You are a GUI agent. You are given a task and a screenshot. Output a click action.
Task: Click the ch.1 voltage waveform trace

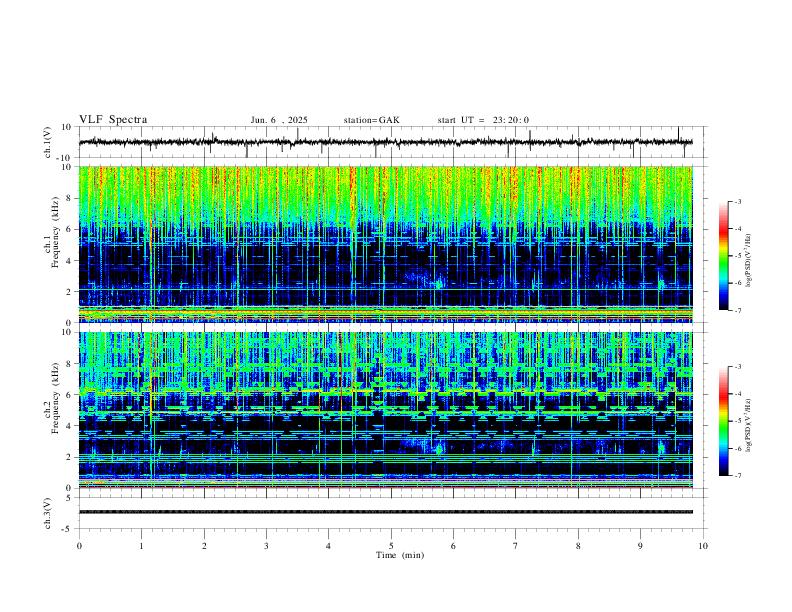point(385,142)
